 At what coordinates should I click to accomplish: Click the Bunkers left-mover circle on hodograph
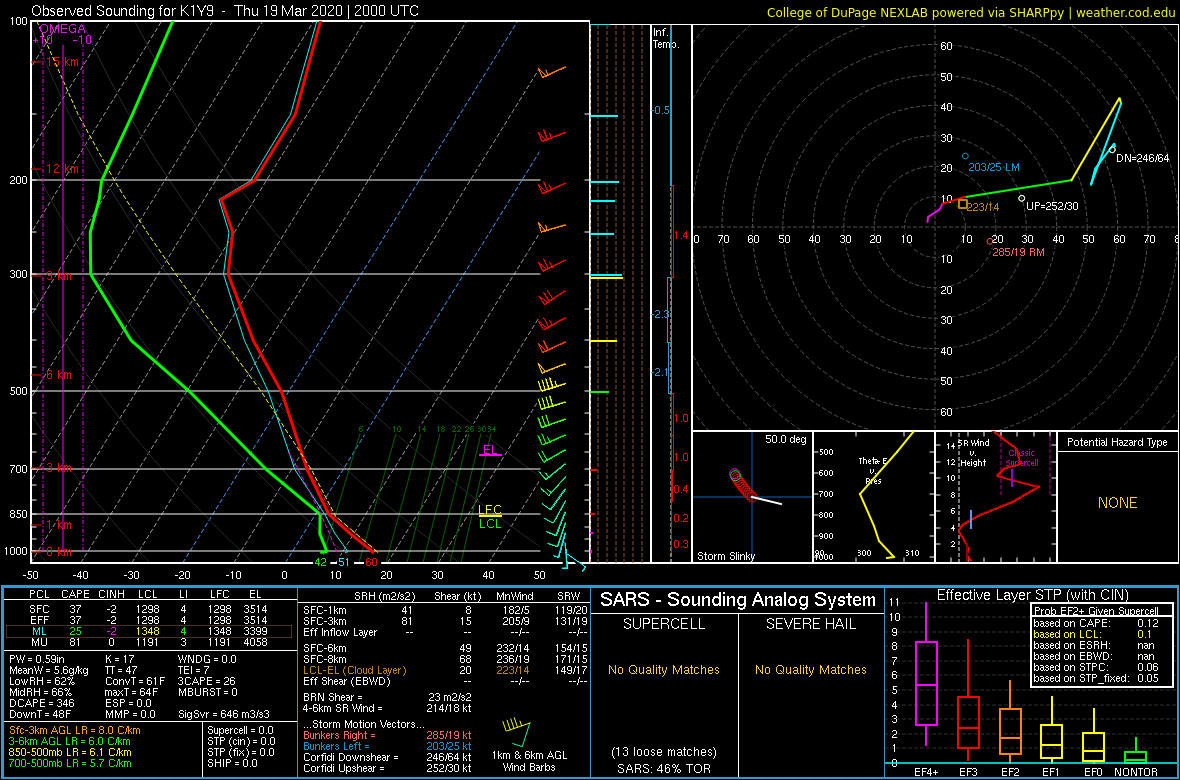click(965, 157)
